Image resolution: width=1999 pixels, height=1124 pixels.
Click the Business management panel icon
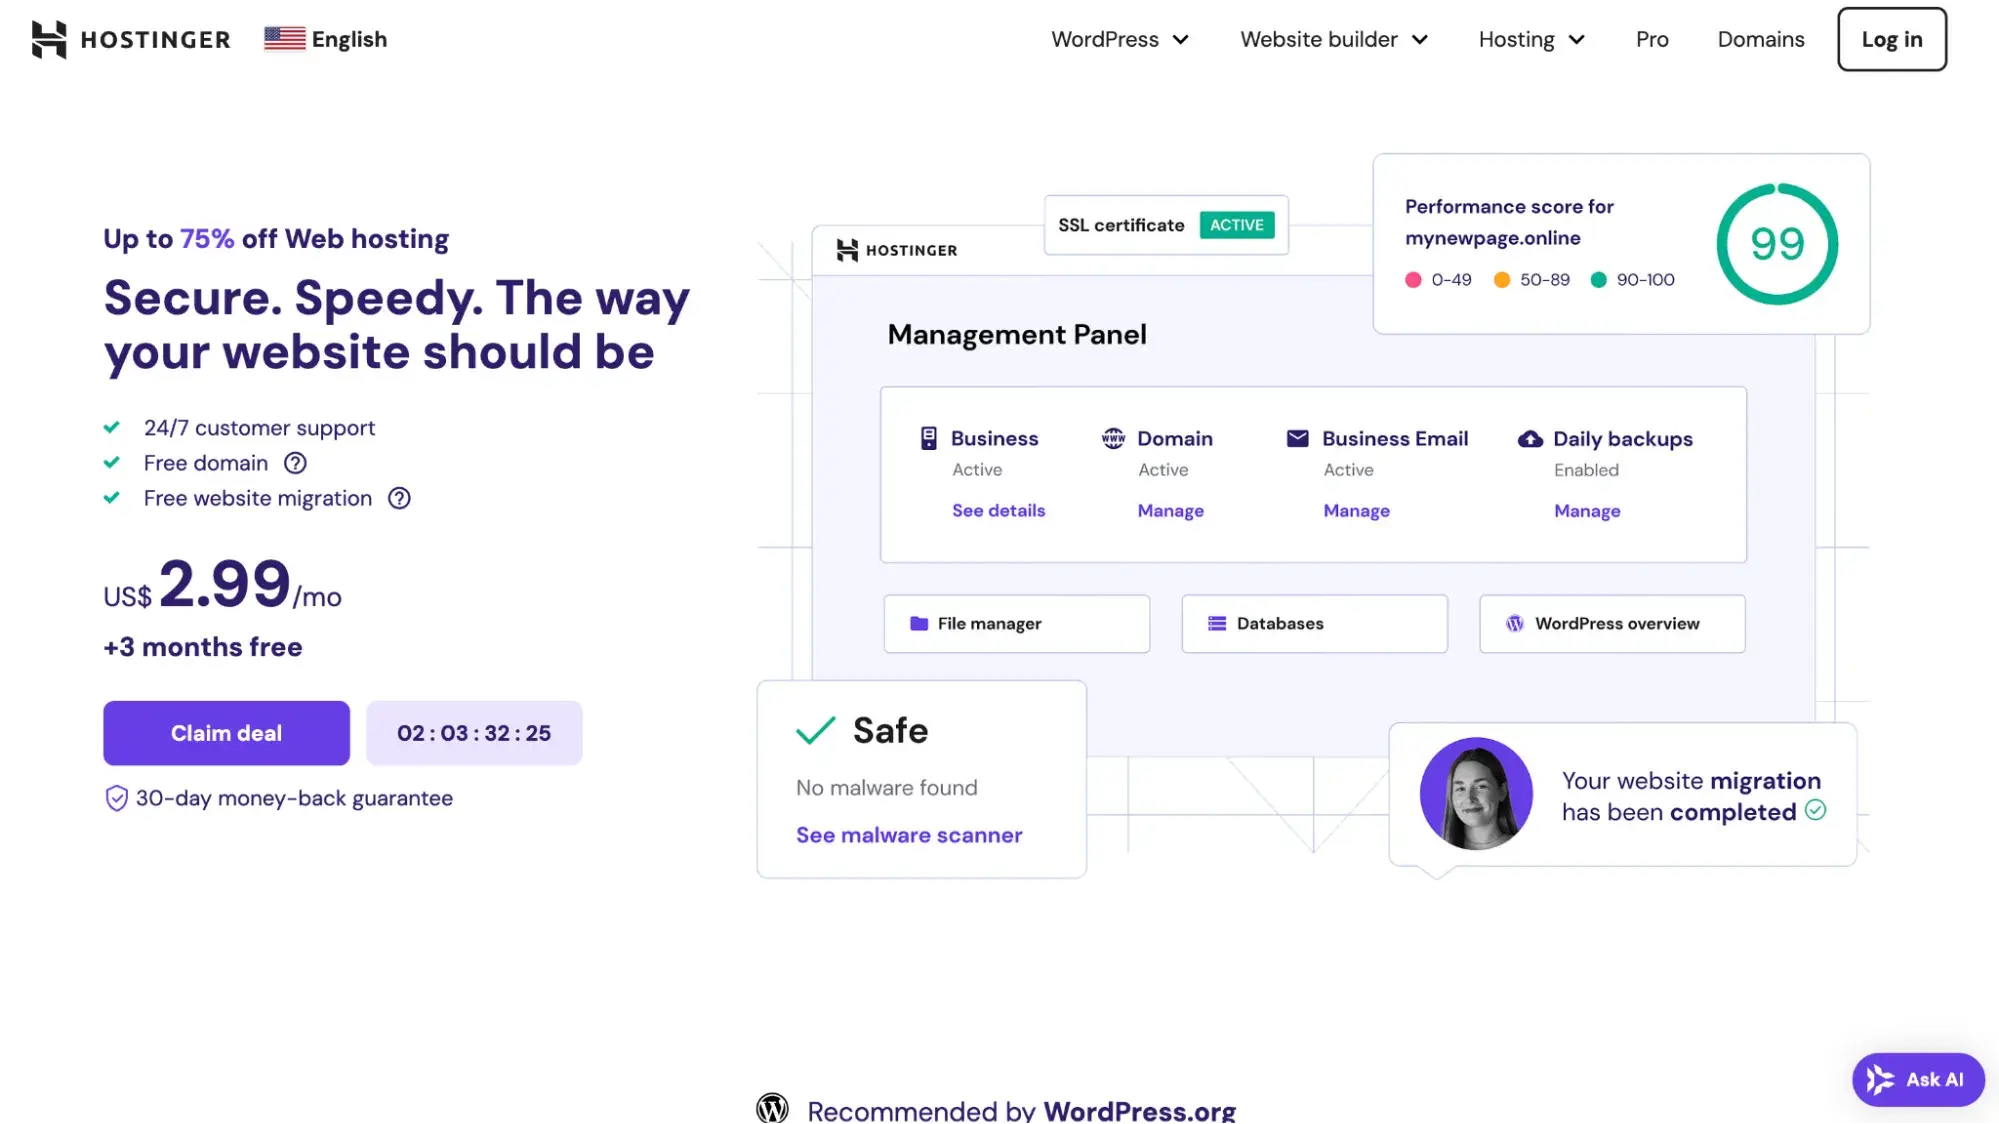(928, 438)
